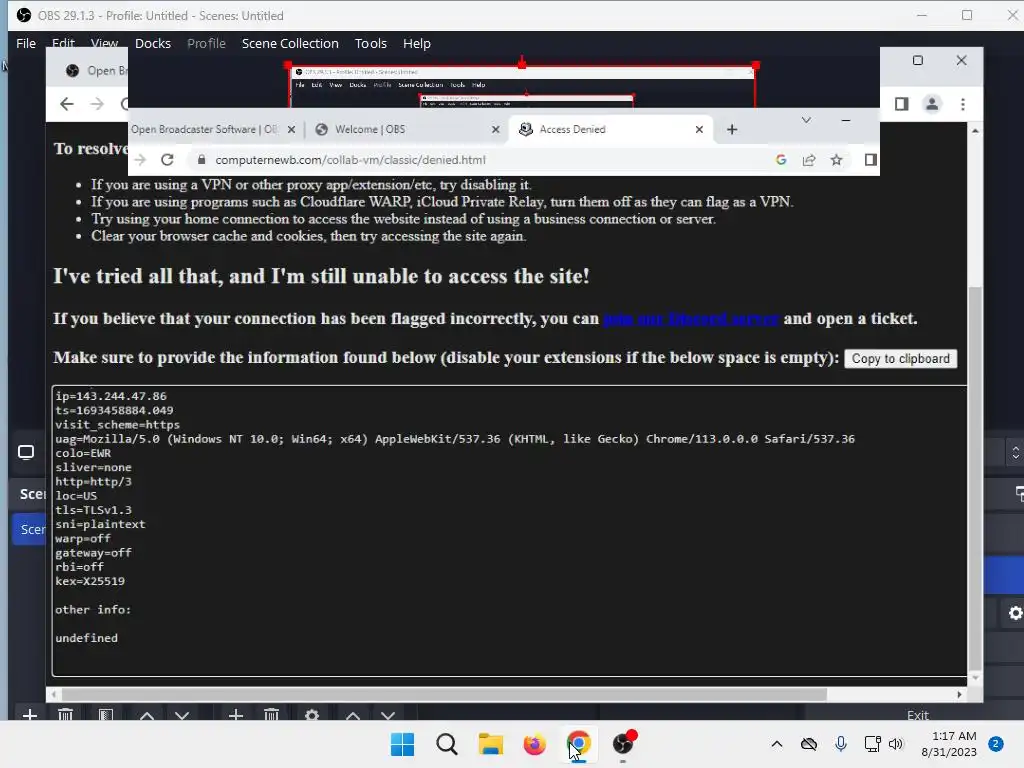The height and width of the screenshot is (768, 1024).
Task: Click inside the connection info text box
Action: (509, 531)
